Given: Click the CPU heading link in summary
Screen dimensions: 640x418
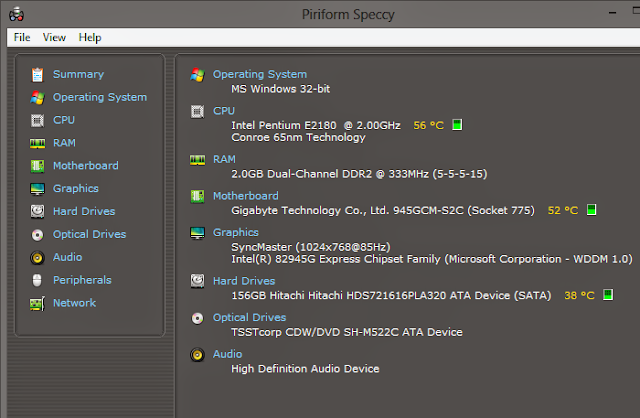Looking at the screenshot, I should tap(224, 111).
